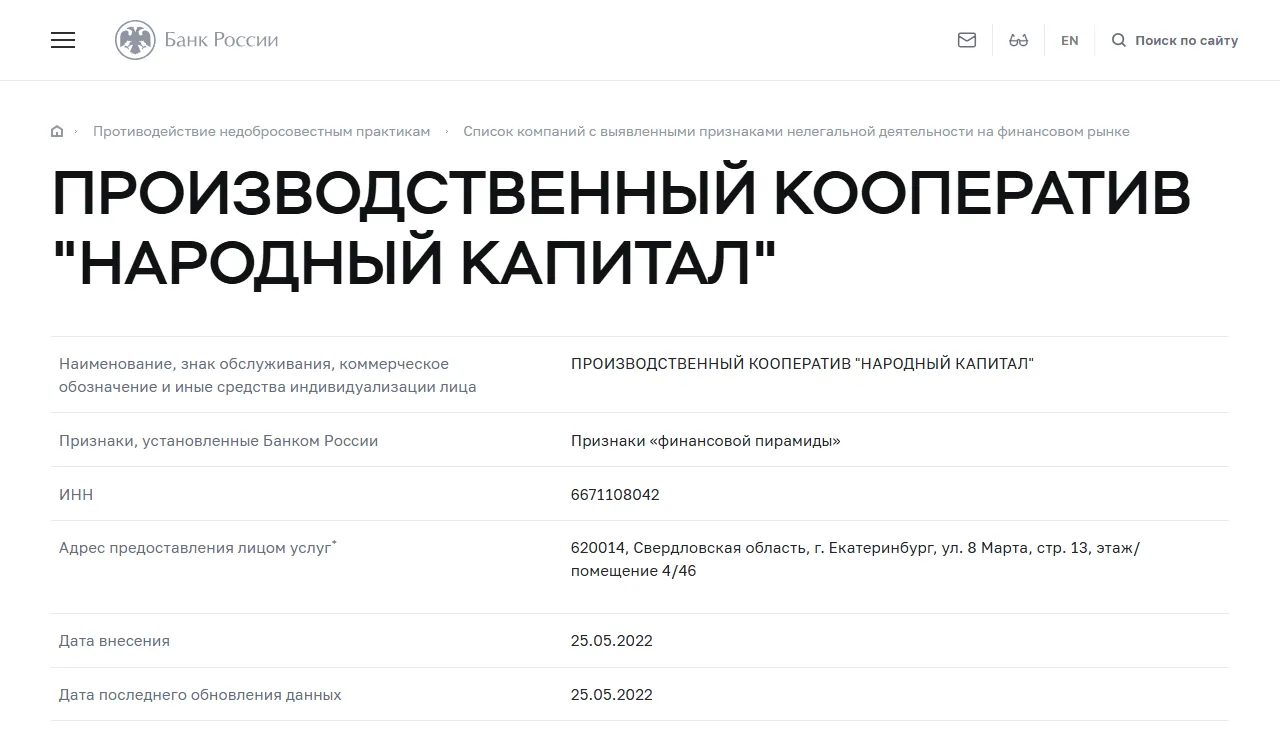Open the envelope contact icon
1280x750 pixels.
(967, 40)
